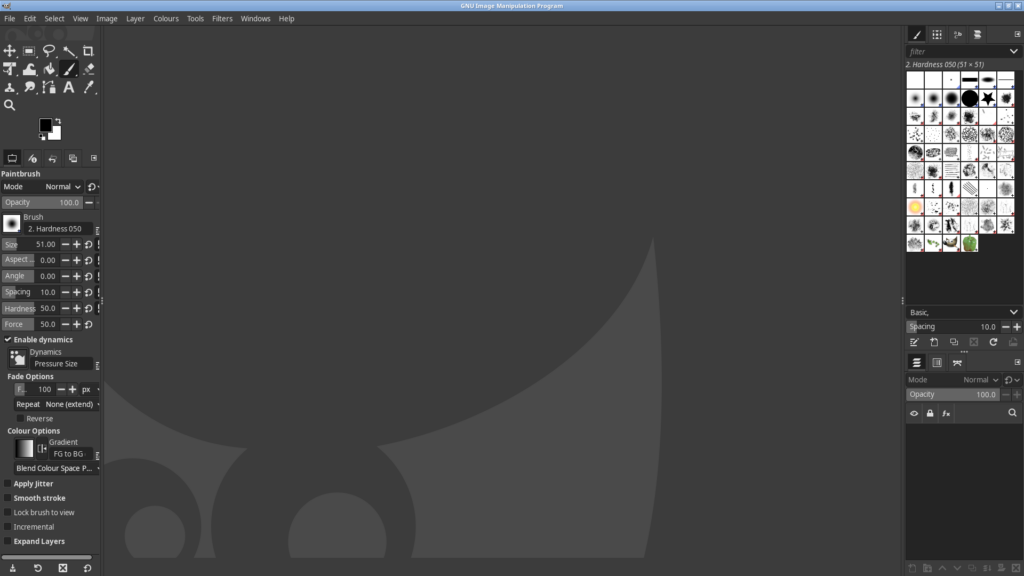Increase the brush Size value
Screen dimensions: 1024x576
76,244
